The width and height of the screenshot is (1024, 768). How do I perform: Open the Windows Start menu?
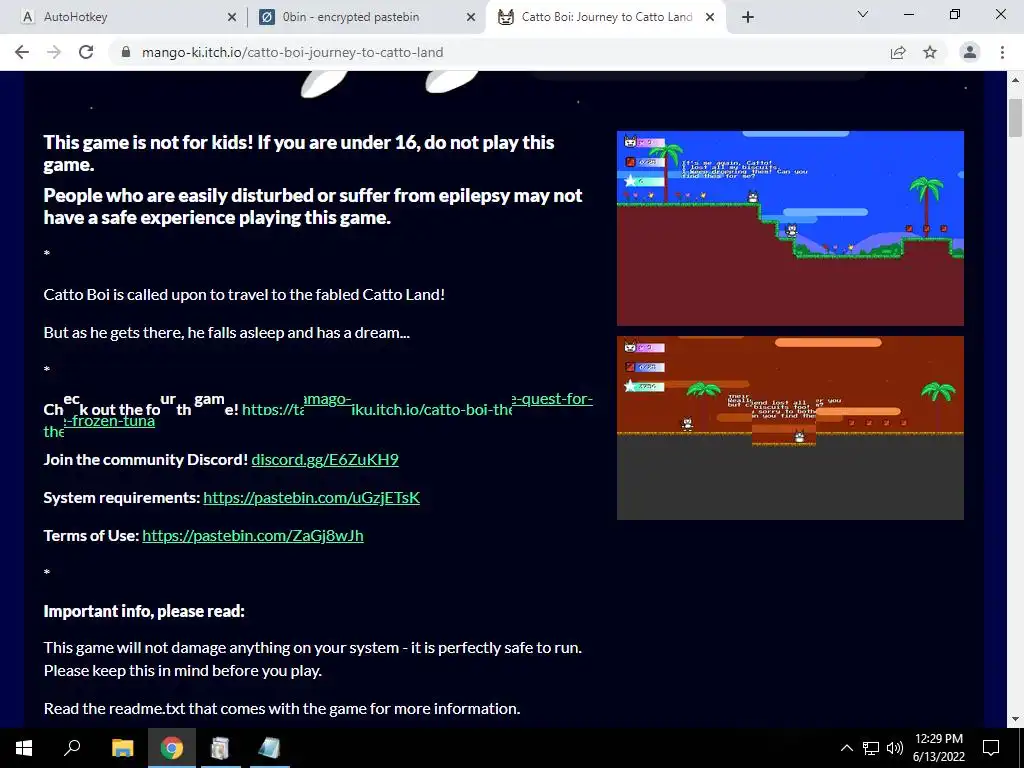click(24, 748)
